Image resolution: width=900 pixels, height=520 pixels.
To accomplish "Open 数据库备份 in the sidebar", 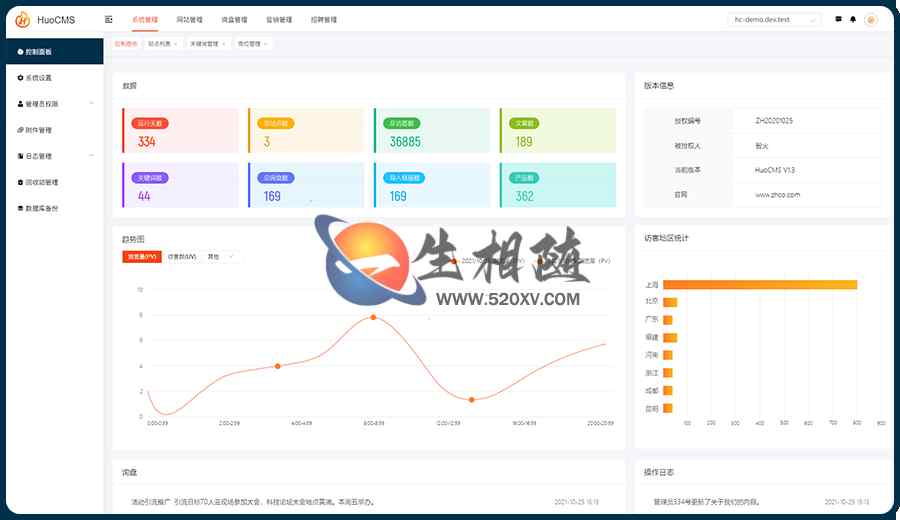I will 55,208.
